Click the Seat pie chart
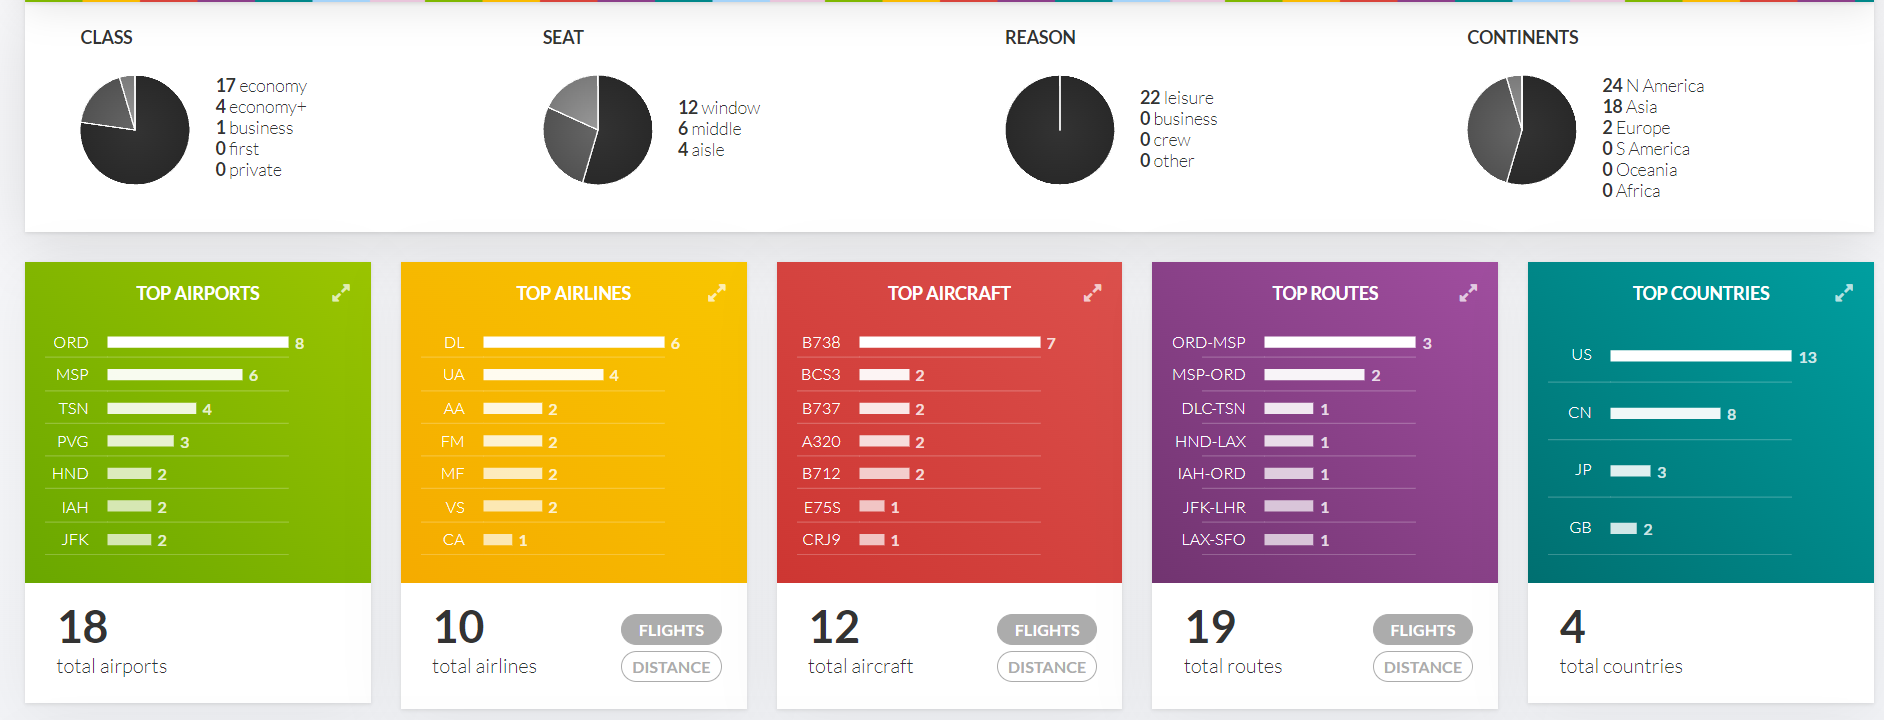The image size is (1884, 720). 598,130
